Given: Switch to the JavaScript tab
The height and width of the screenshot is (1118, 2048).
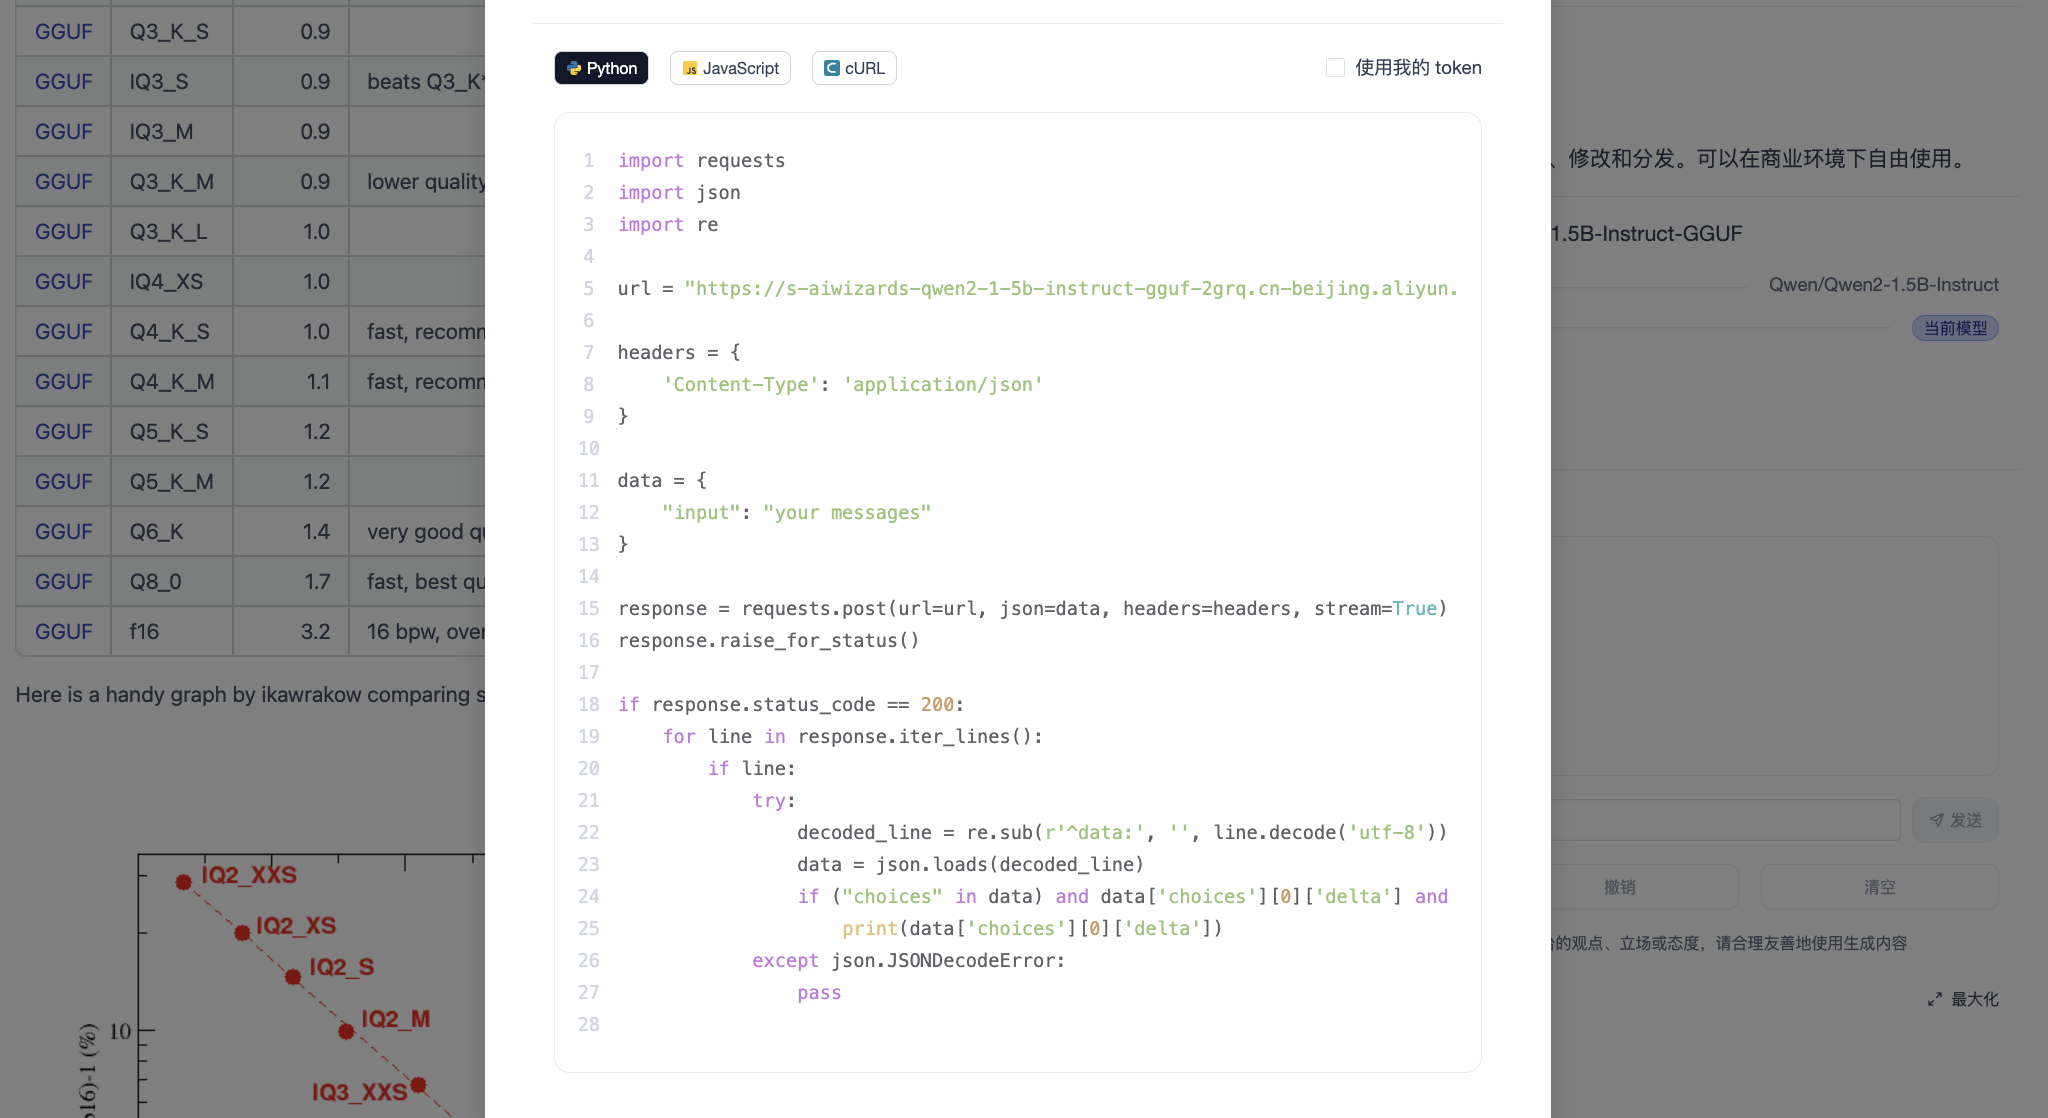Looking at the screenshot, I should coord(730,68).
